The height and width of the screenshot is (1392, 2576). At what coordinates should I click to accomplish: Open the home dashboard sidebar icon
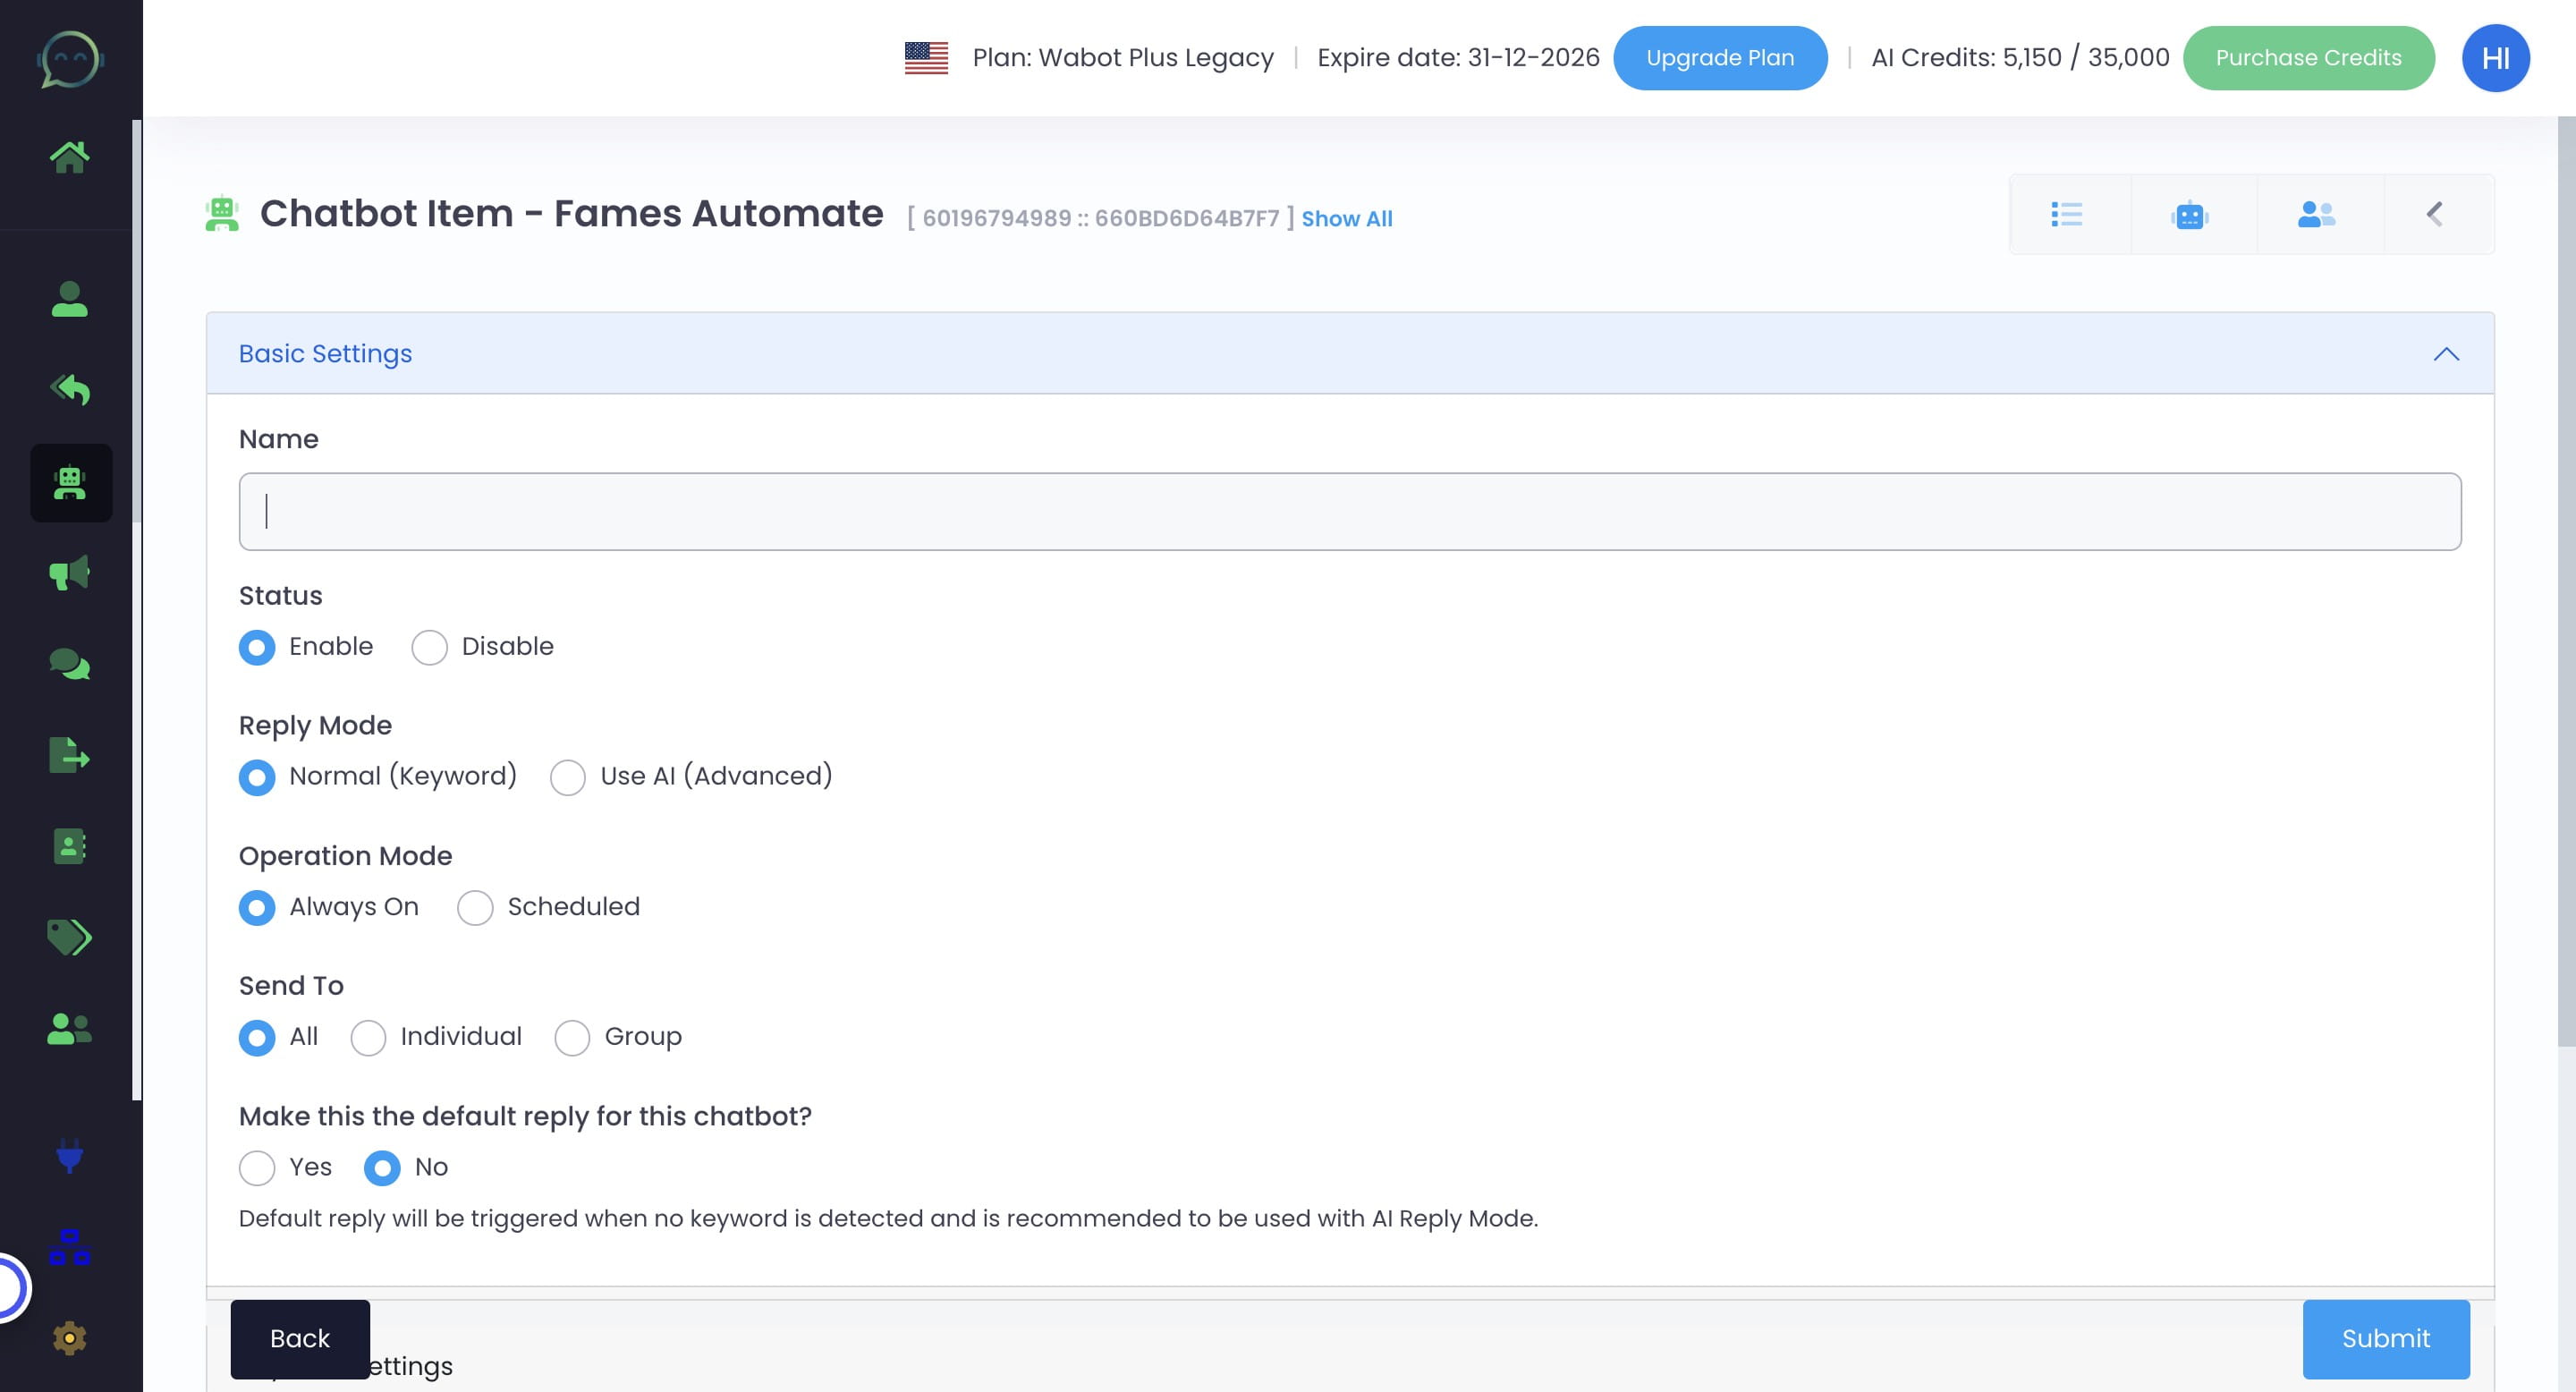click(69, 157)
